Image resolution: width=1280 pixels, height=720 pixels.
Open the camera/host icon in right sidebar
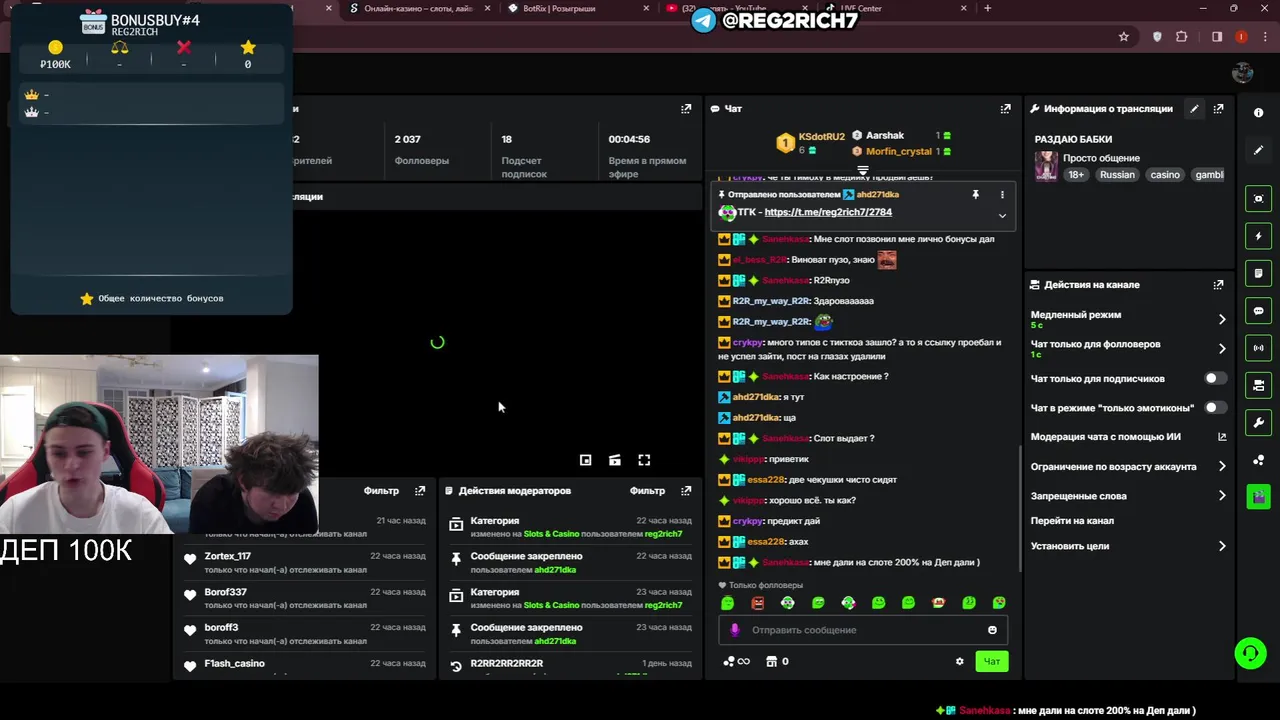[1259, 385]
